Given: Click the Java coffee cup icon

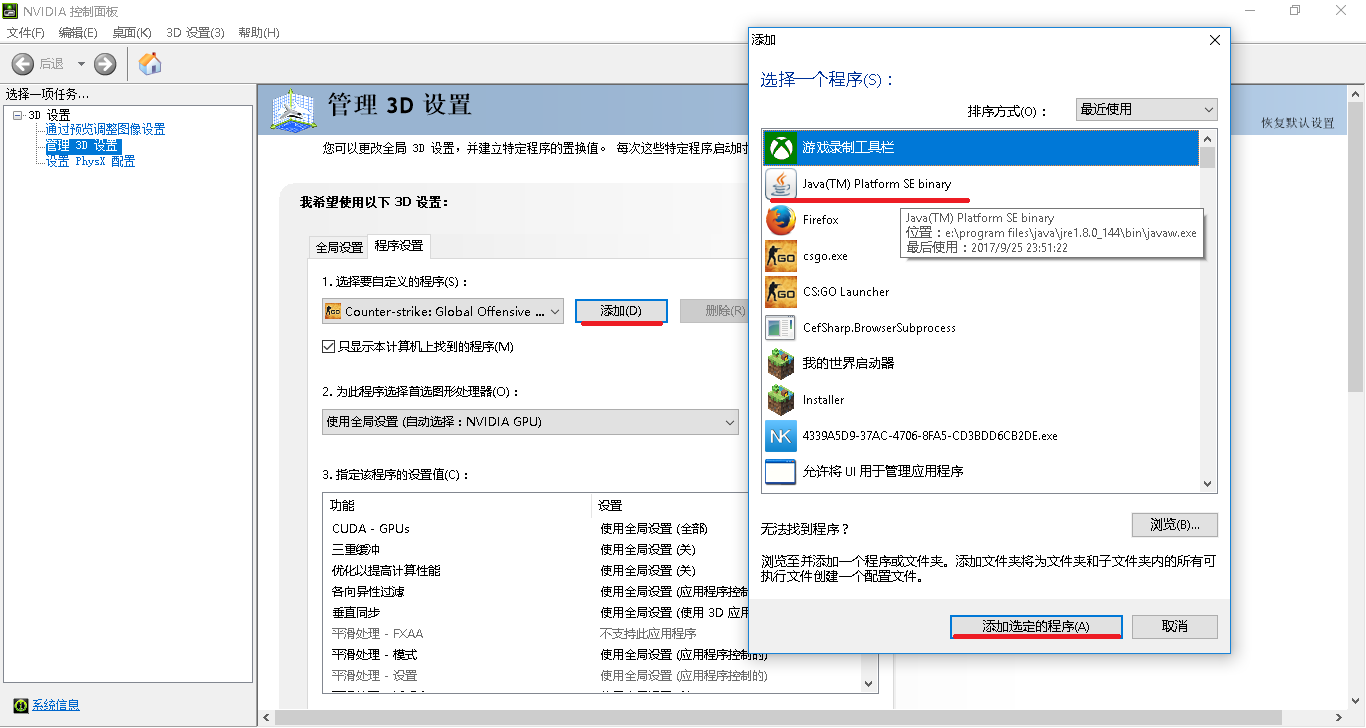Looking at the screenshot, I should pos(780,184).
